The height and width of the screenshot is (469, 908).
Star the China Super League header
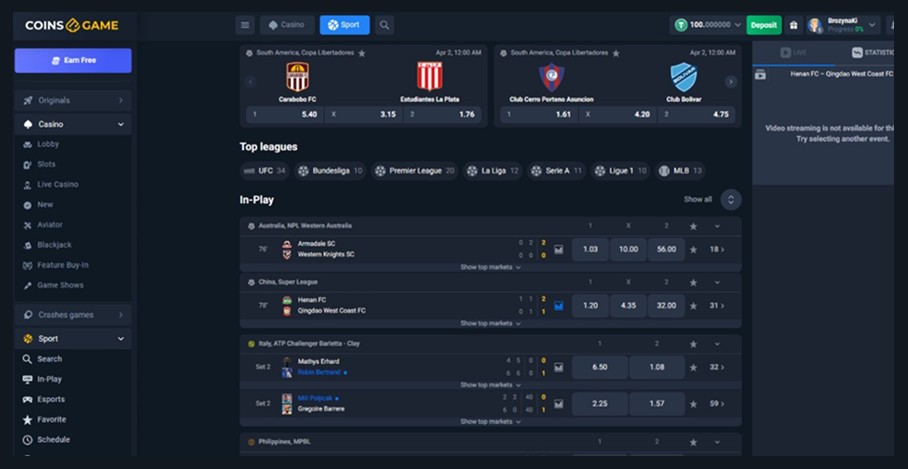[x=693, y=283]
